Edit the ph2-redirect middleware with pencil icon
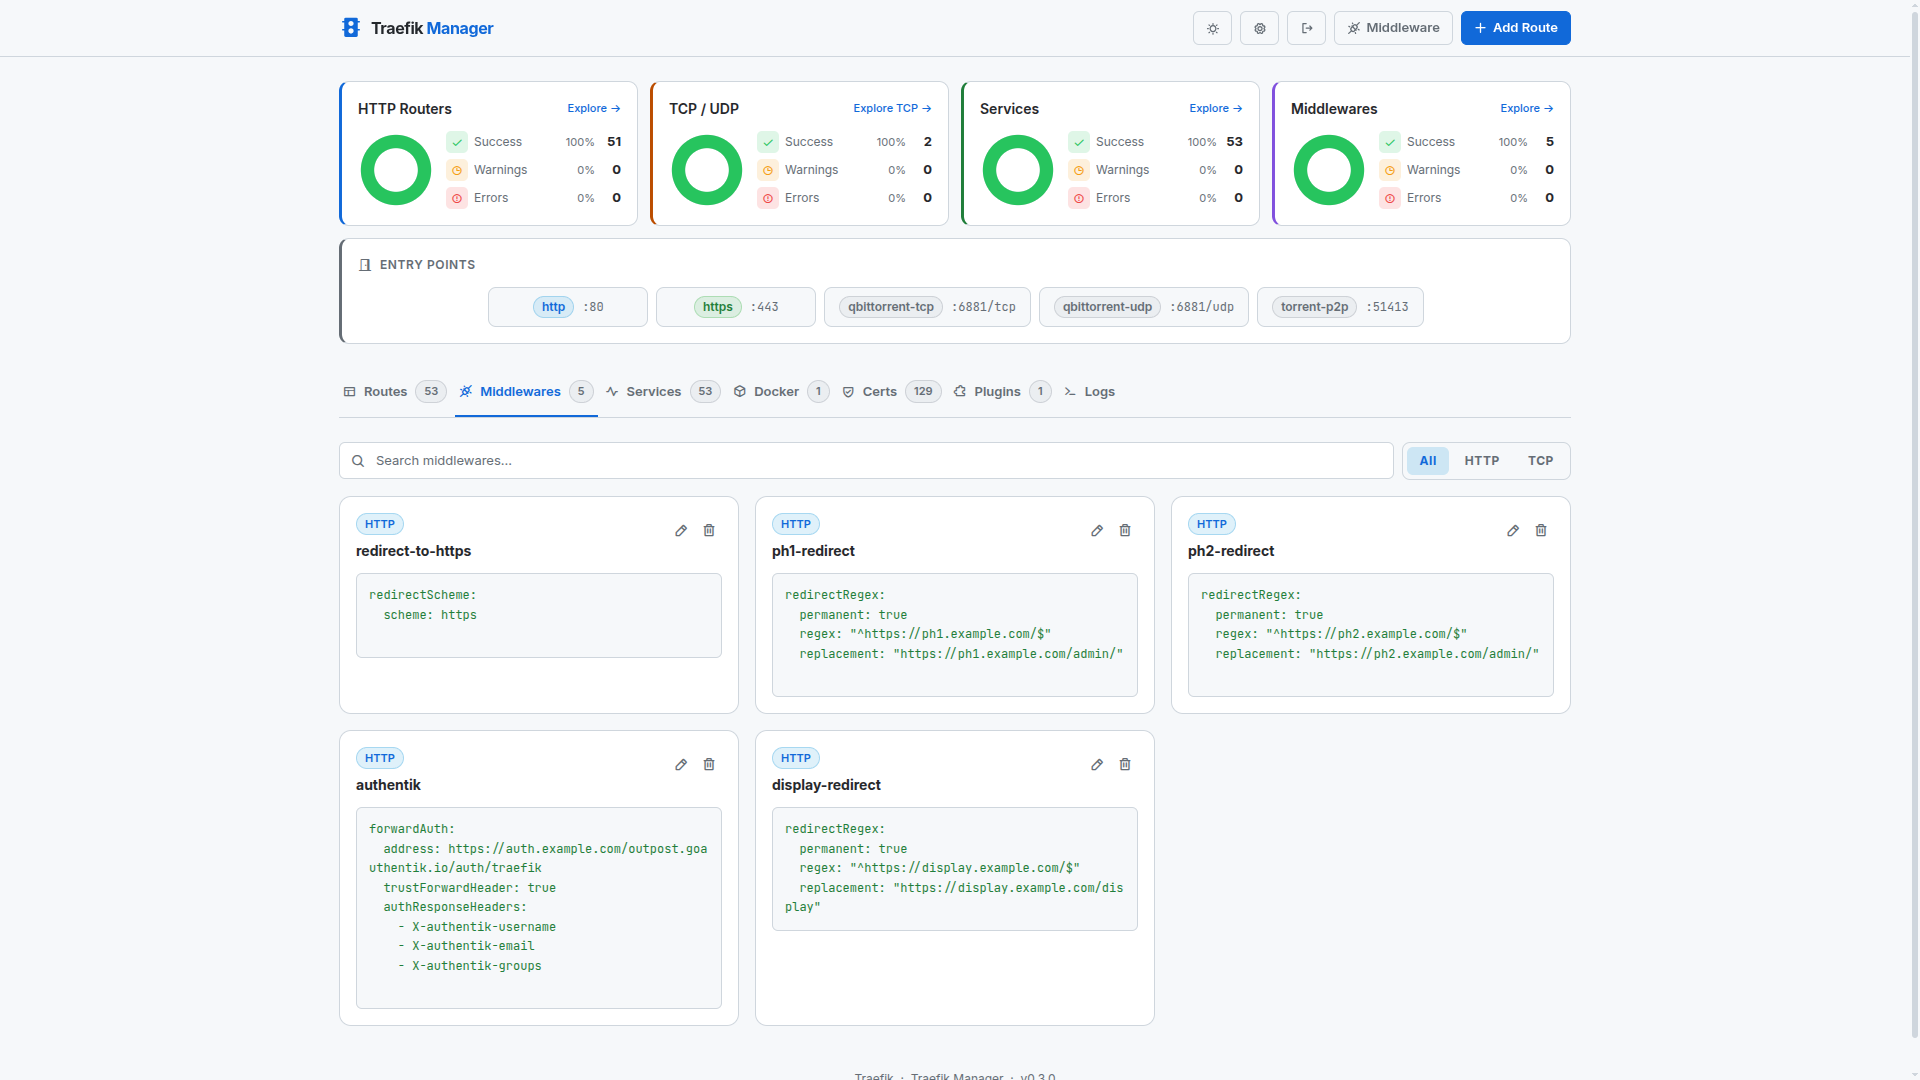1920x1080 pixels. click(x=1512, y=530)
